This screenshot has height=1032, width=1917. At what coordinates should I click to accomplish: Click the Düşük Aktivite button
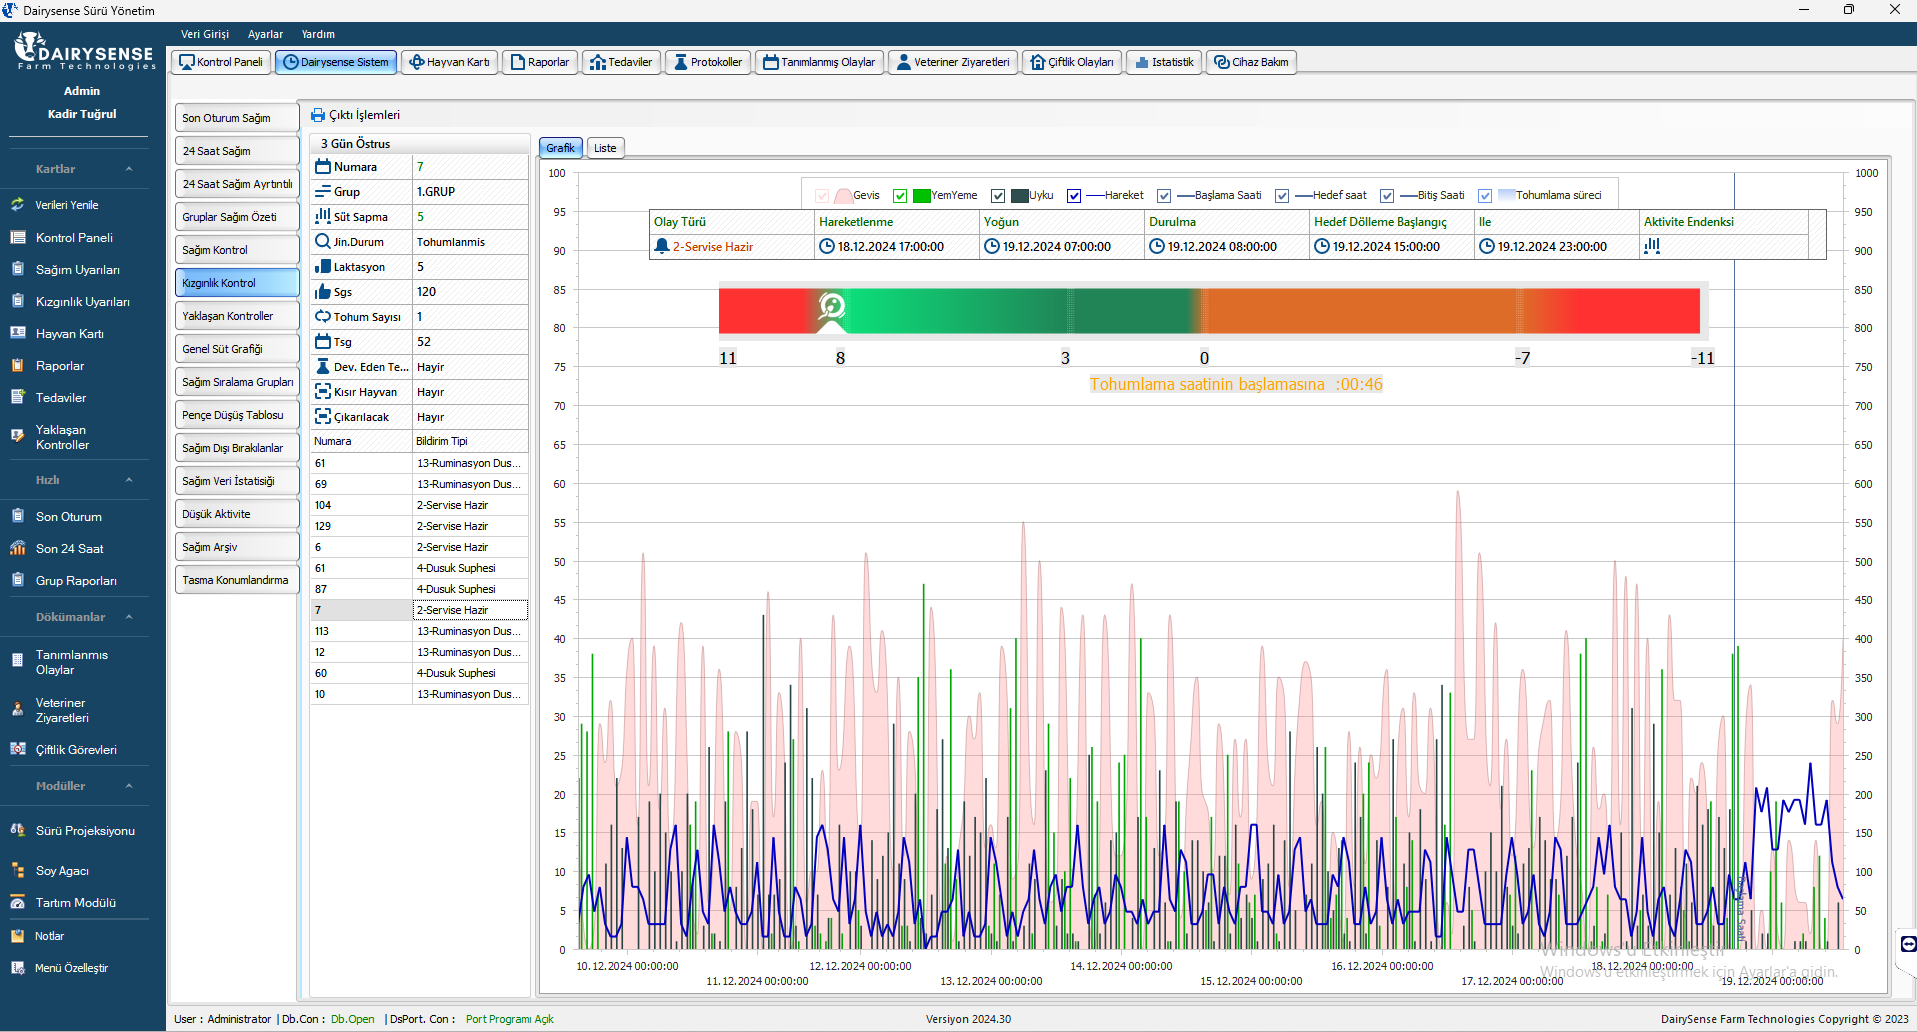coord(237,514)
